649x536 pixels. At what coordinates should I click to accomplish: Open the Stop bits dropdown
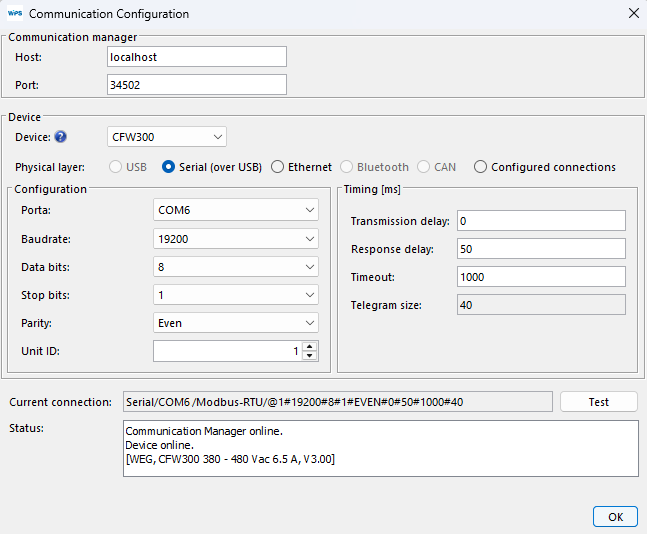[x=236, y=295]
